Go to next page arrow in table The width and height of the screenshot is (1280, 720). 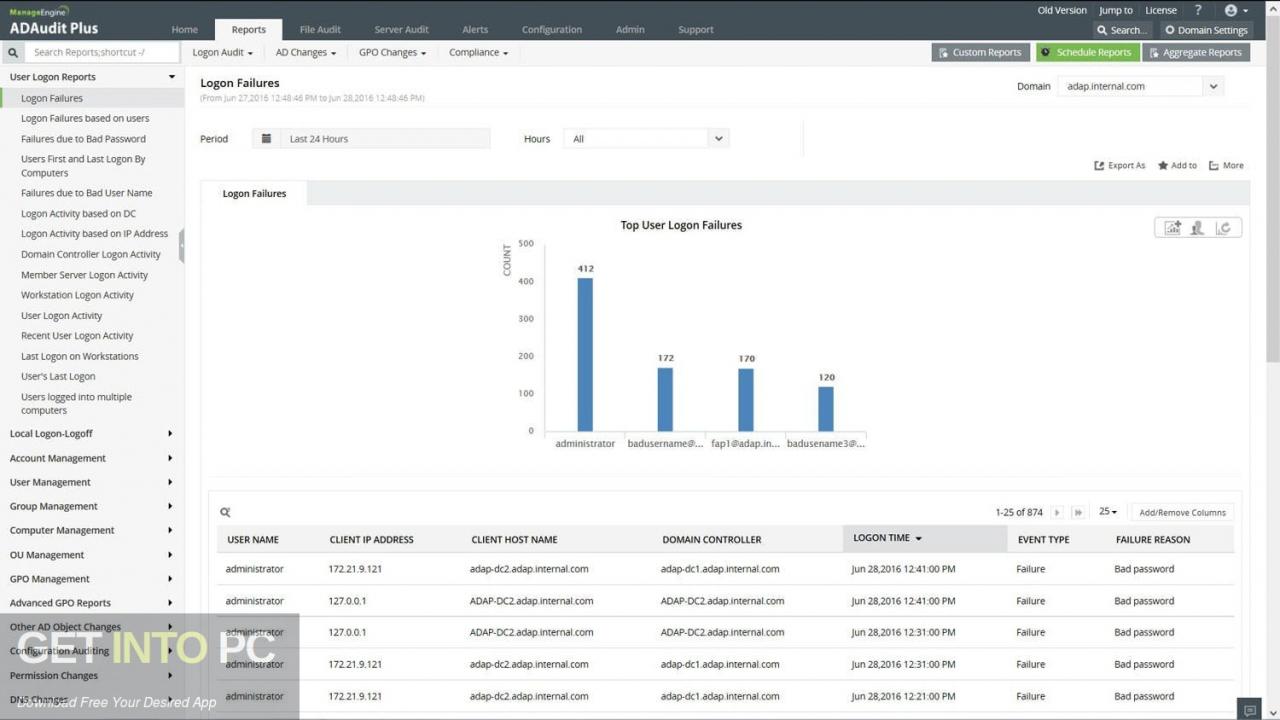coord(1057,512)
